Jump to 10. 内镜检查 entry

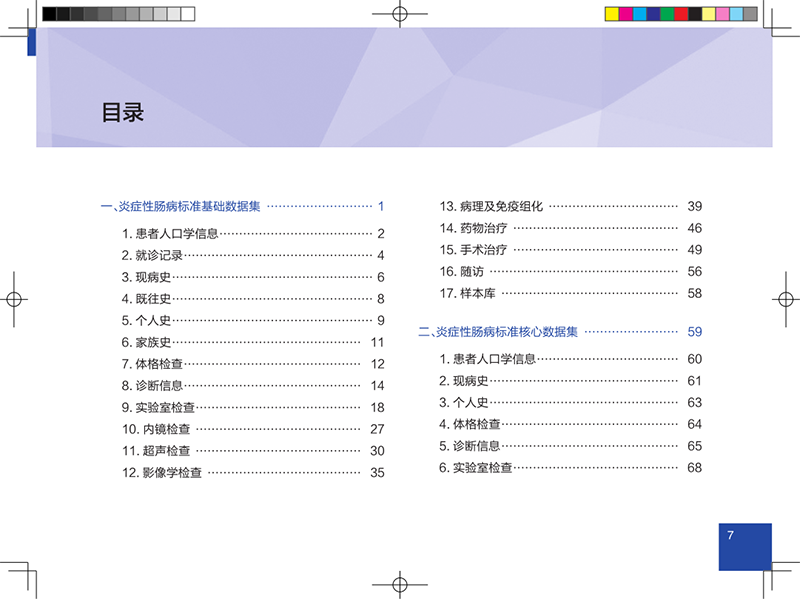pos(253,429)
